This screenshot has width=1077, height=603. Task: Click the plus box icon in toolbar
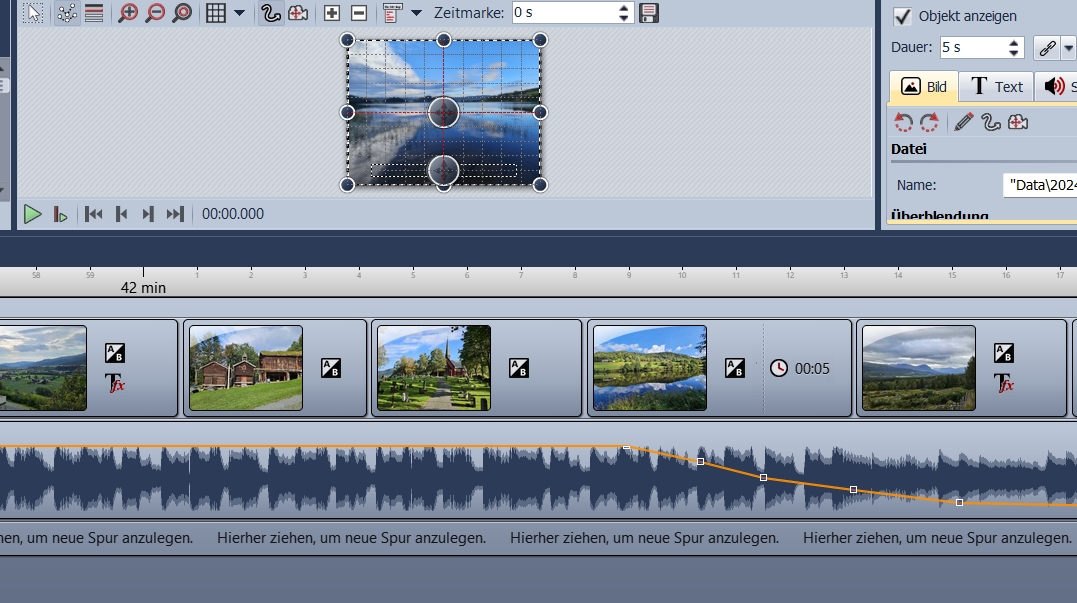point(333,13)
